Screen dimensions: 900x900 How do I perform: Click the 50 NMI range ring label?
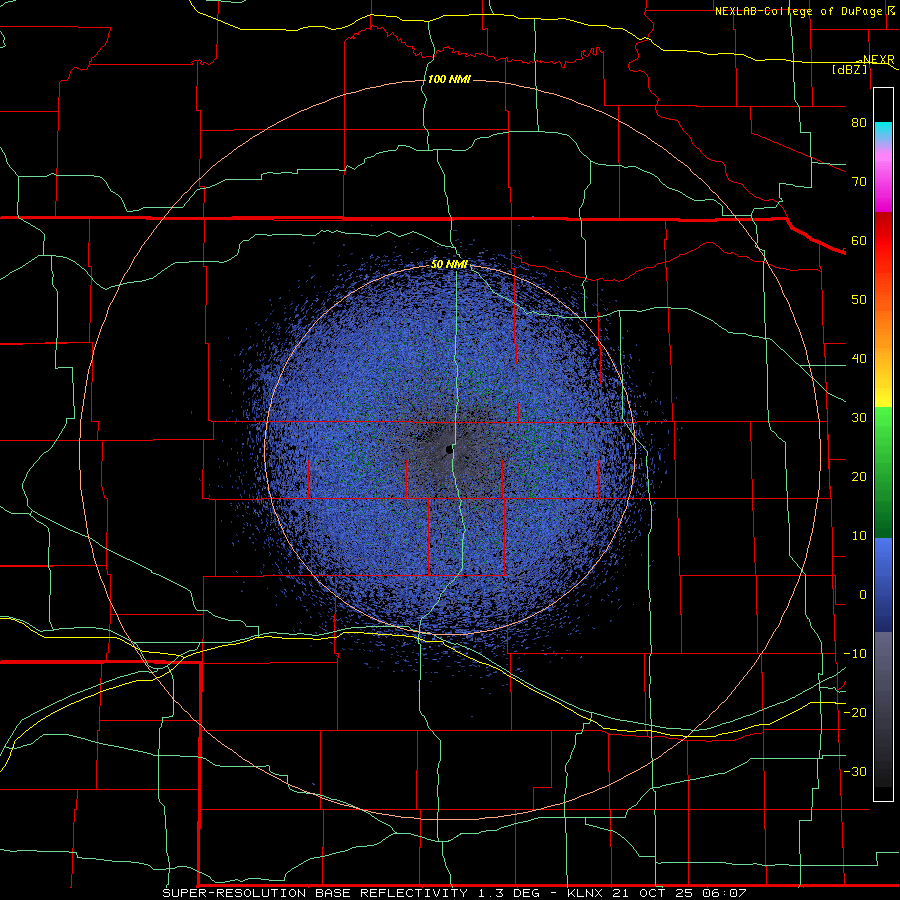(x=449, y=265)
